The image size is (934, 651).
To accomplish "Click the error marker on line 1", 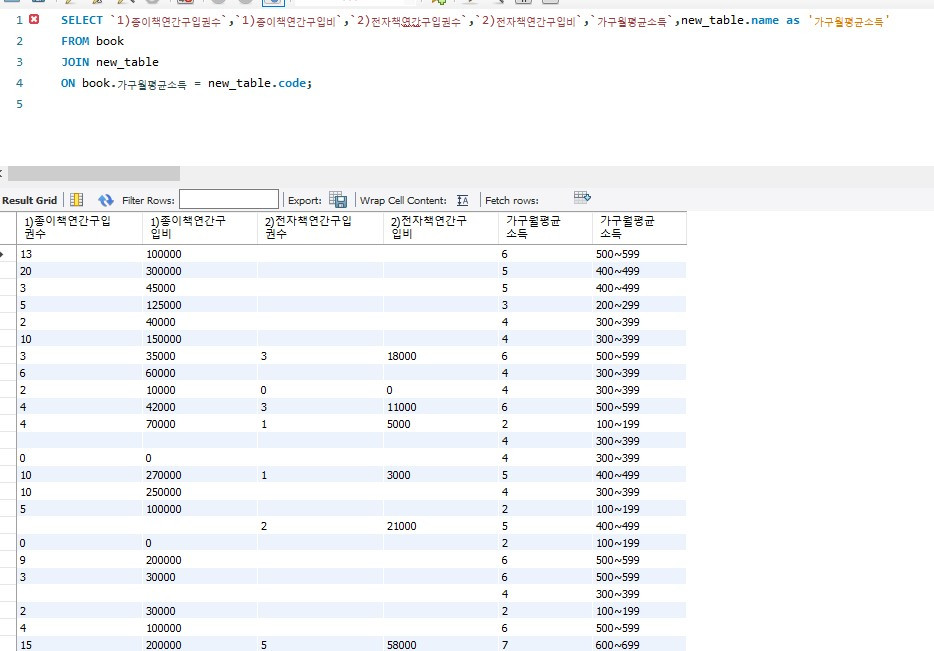I will tap(34, 19).
